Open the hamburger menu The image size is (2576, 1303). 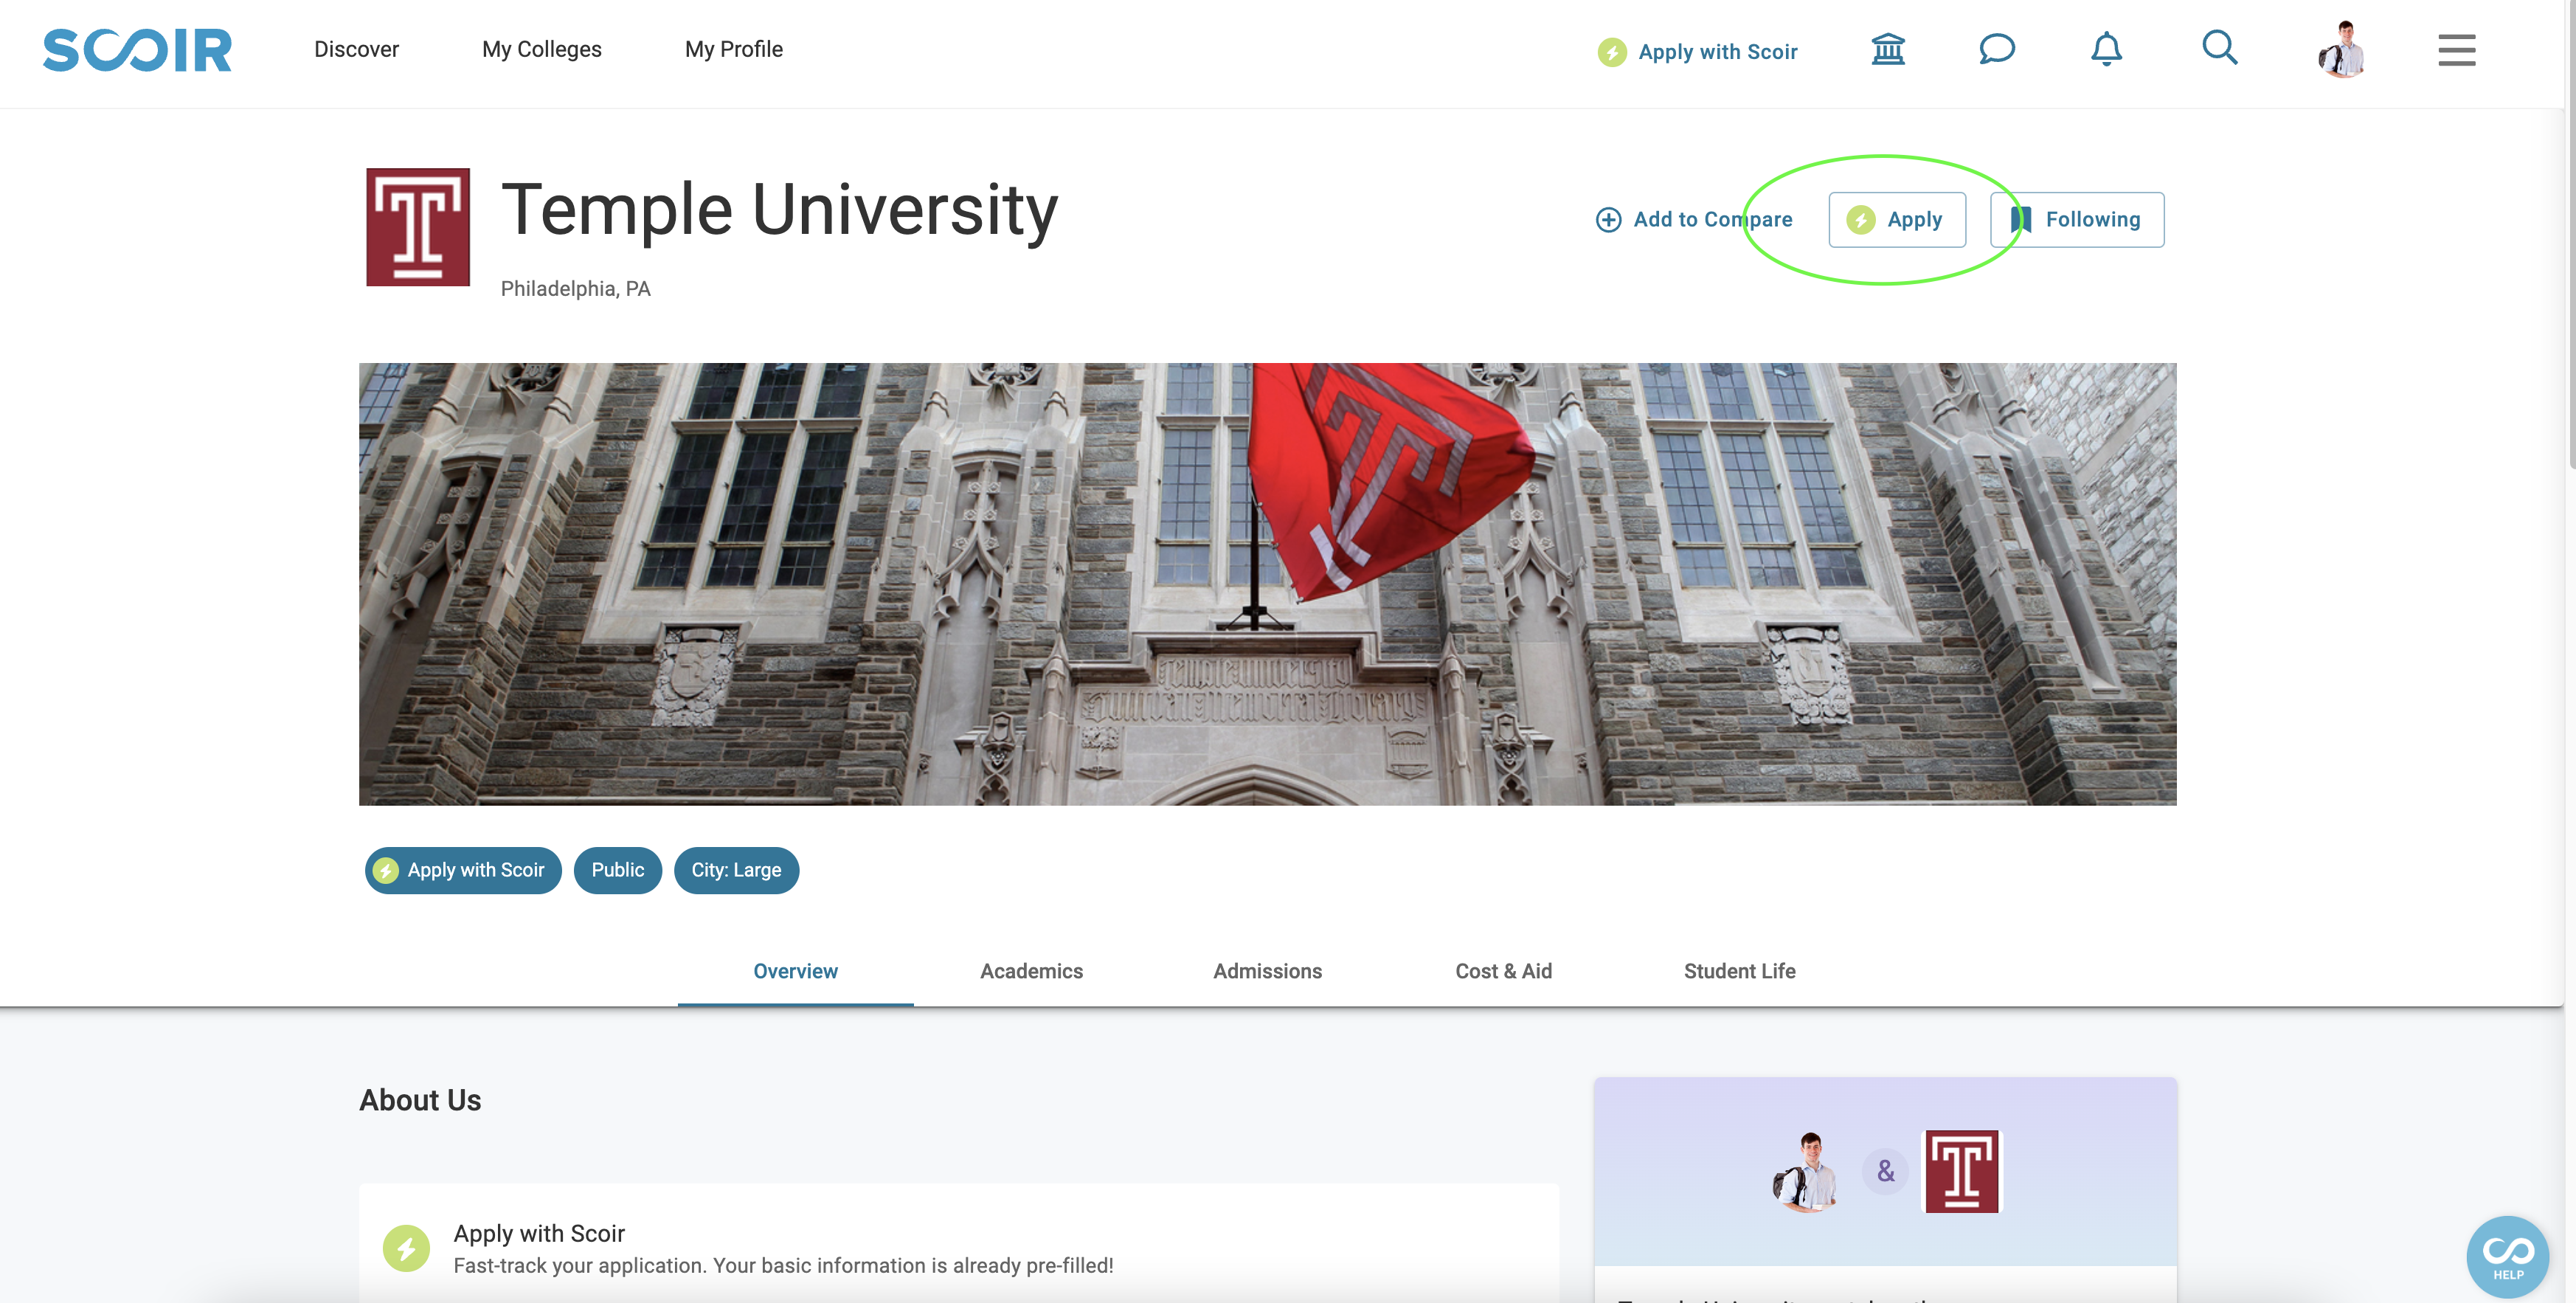tap(2456, 49)
